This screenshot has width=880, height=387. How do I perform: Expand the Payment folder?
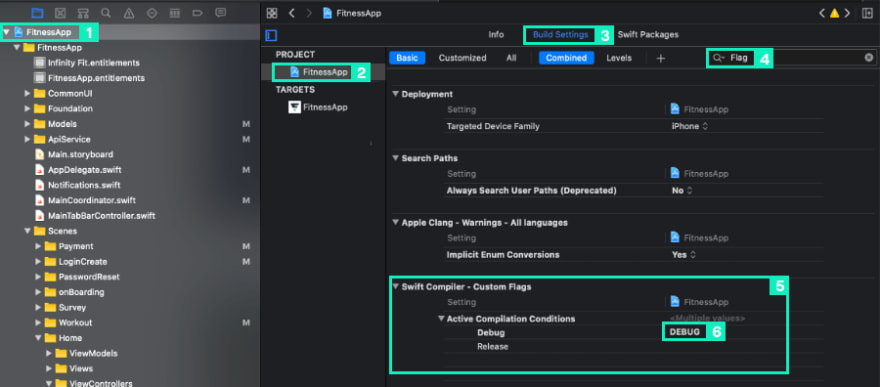(x=38, y=246)
